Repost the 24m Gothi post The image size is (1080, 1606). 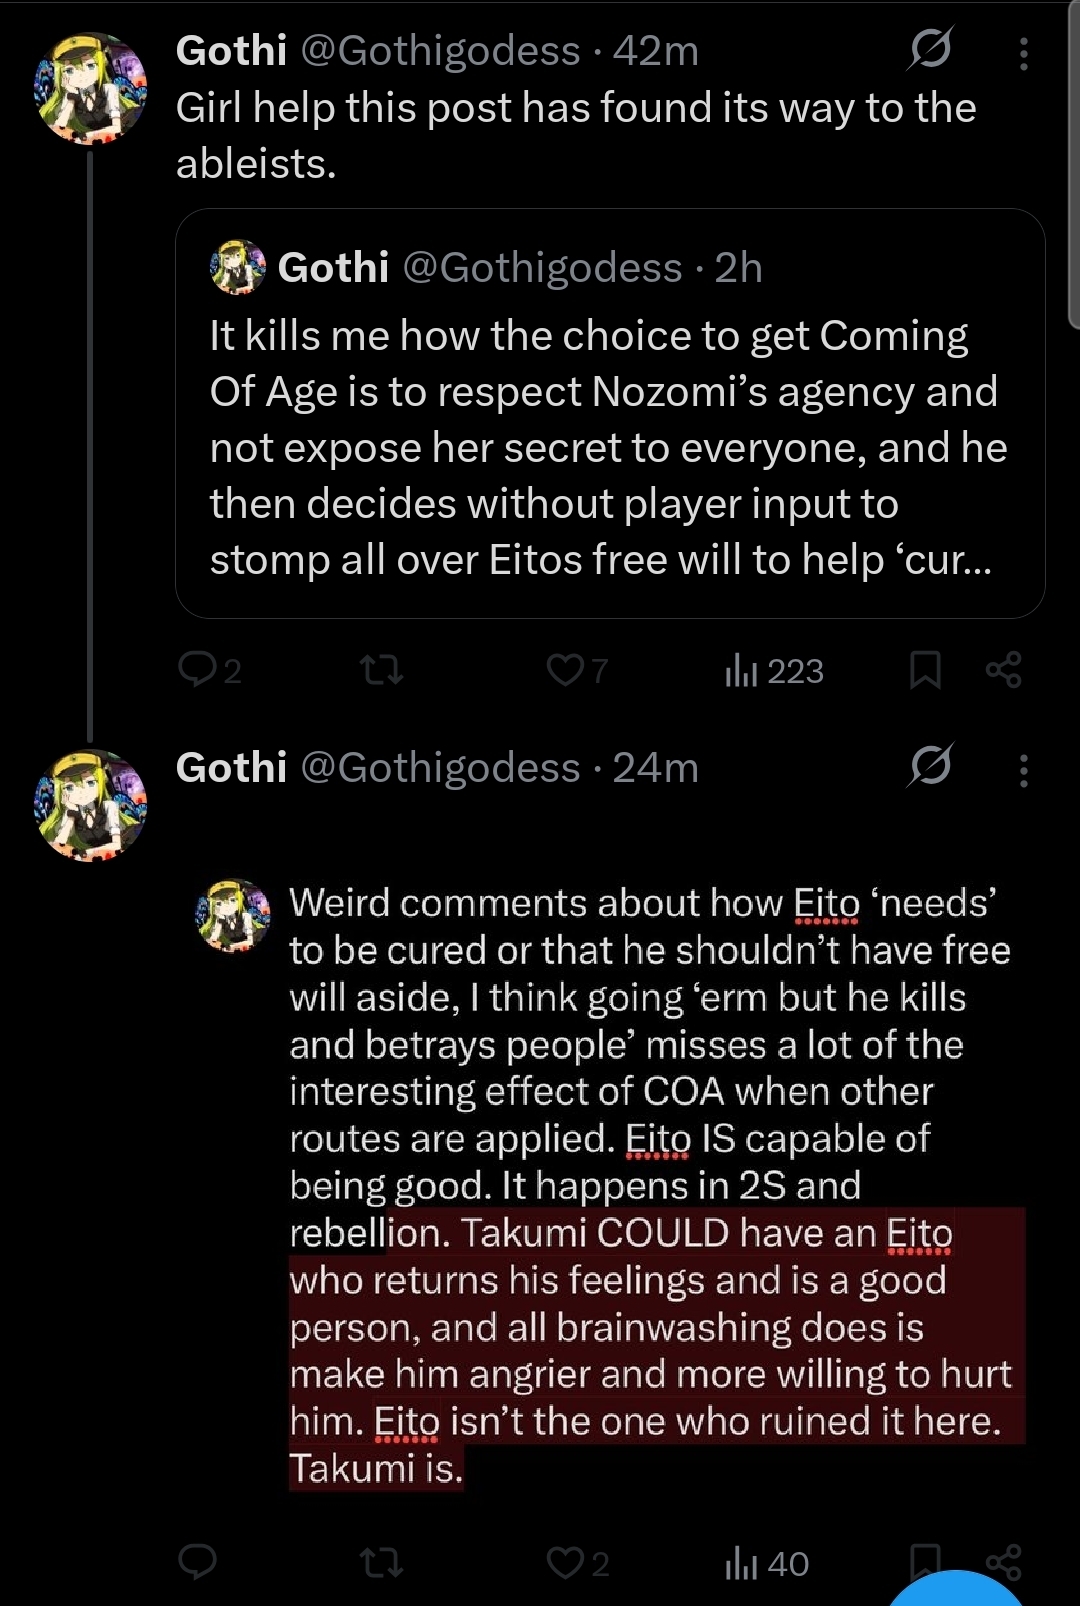pos(381,1562)
